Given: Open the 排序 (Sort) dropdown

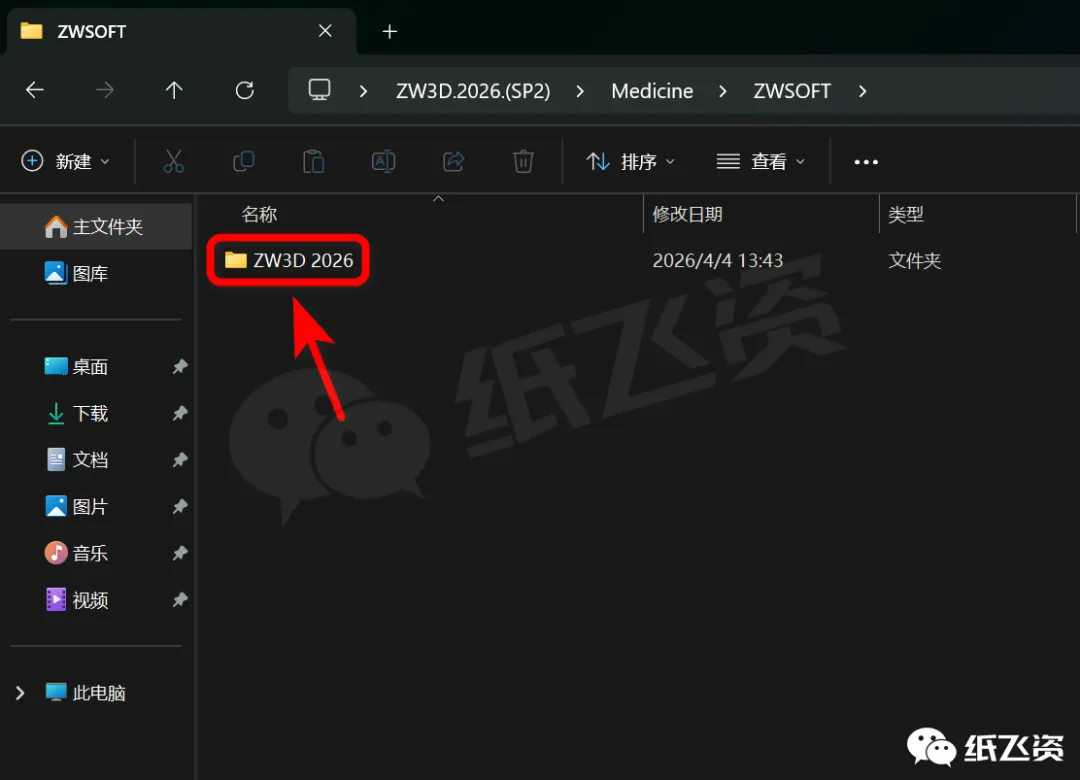Looking at the screenshot, I should (630, 162).
